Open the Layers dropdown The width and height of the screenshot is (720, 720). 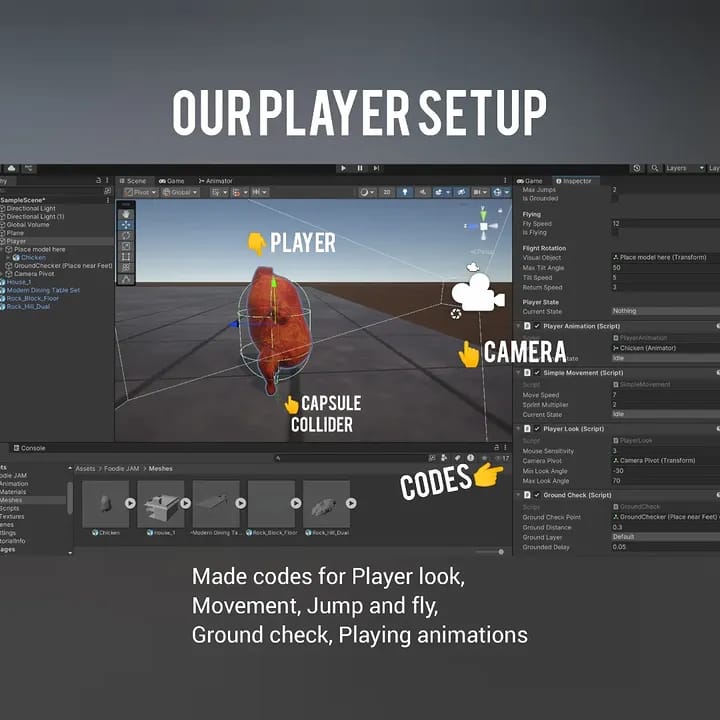[685, 168]
